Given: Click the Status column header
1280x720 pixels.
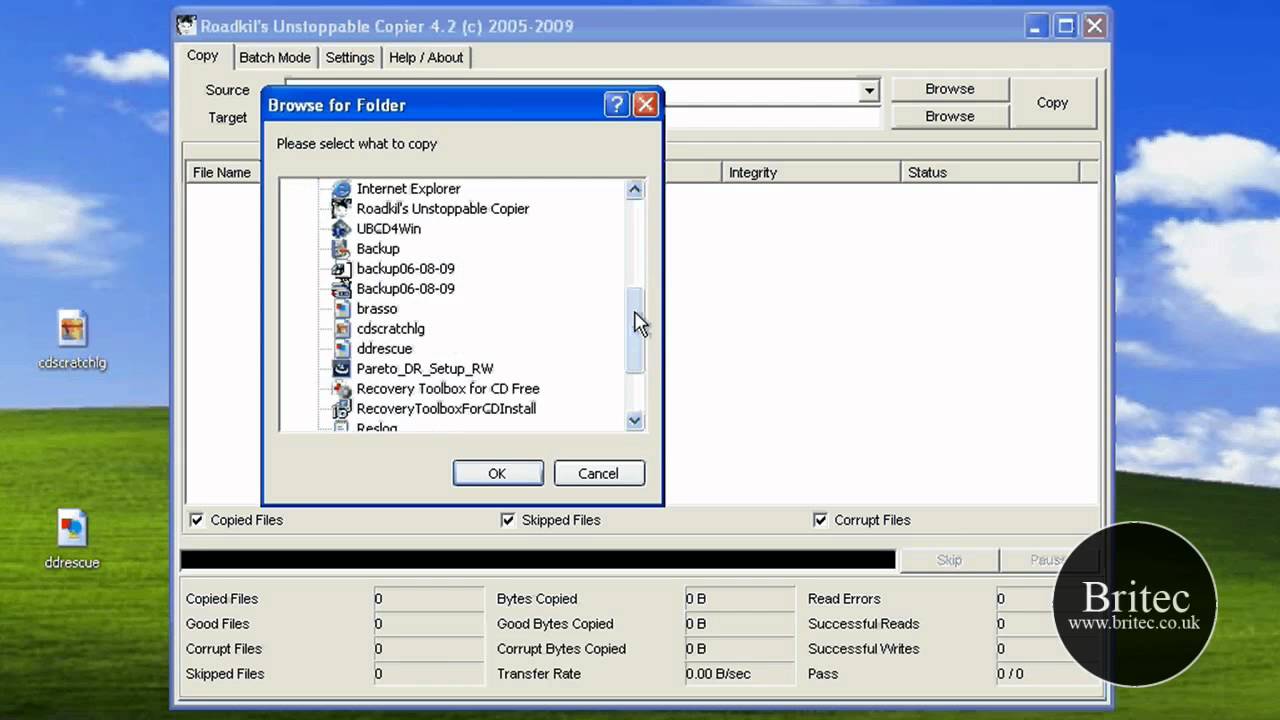Looking at the screenshot, I should click(990, 172).
